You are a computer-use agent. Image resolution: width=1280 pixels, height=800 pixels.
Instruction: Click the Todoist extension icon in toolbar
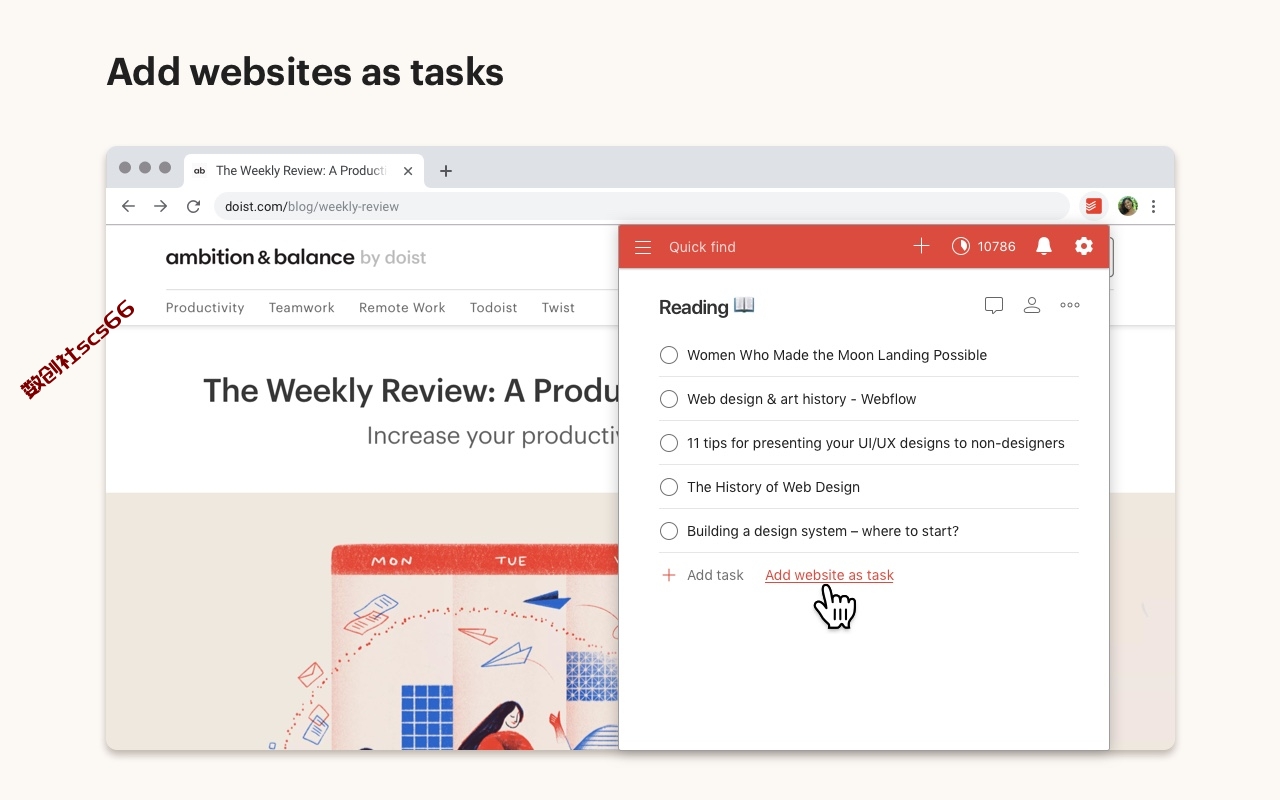coord(1093,206)
